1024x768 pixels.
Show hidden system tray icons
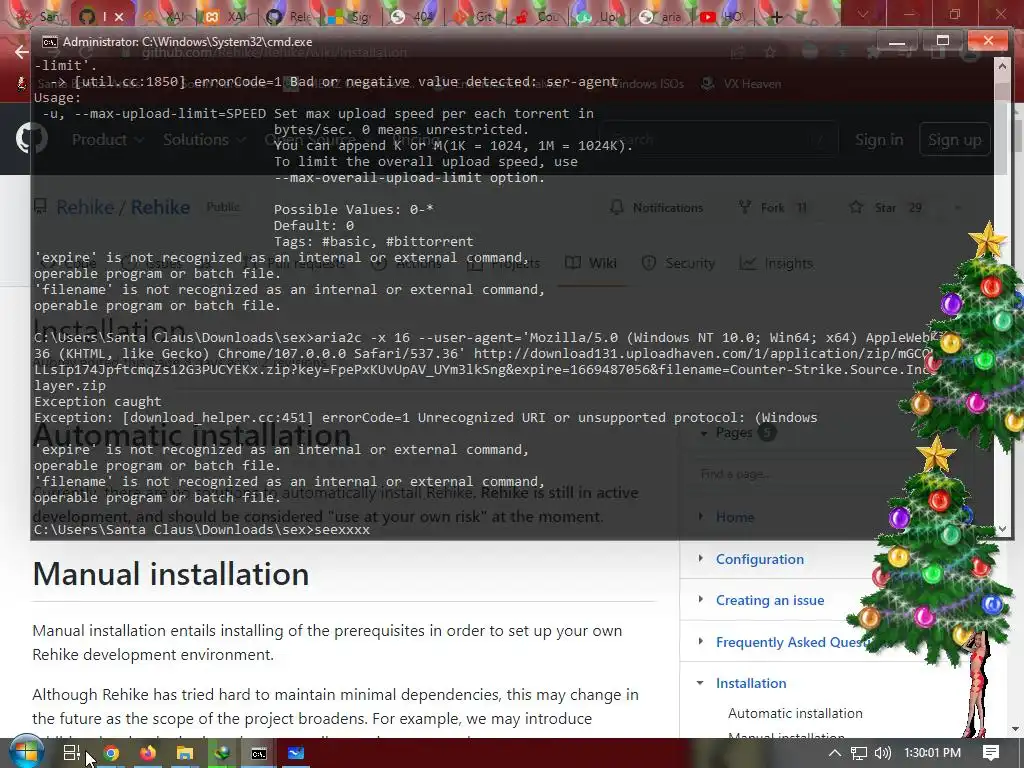835,753
